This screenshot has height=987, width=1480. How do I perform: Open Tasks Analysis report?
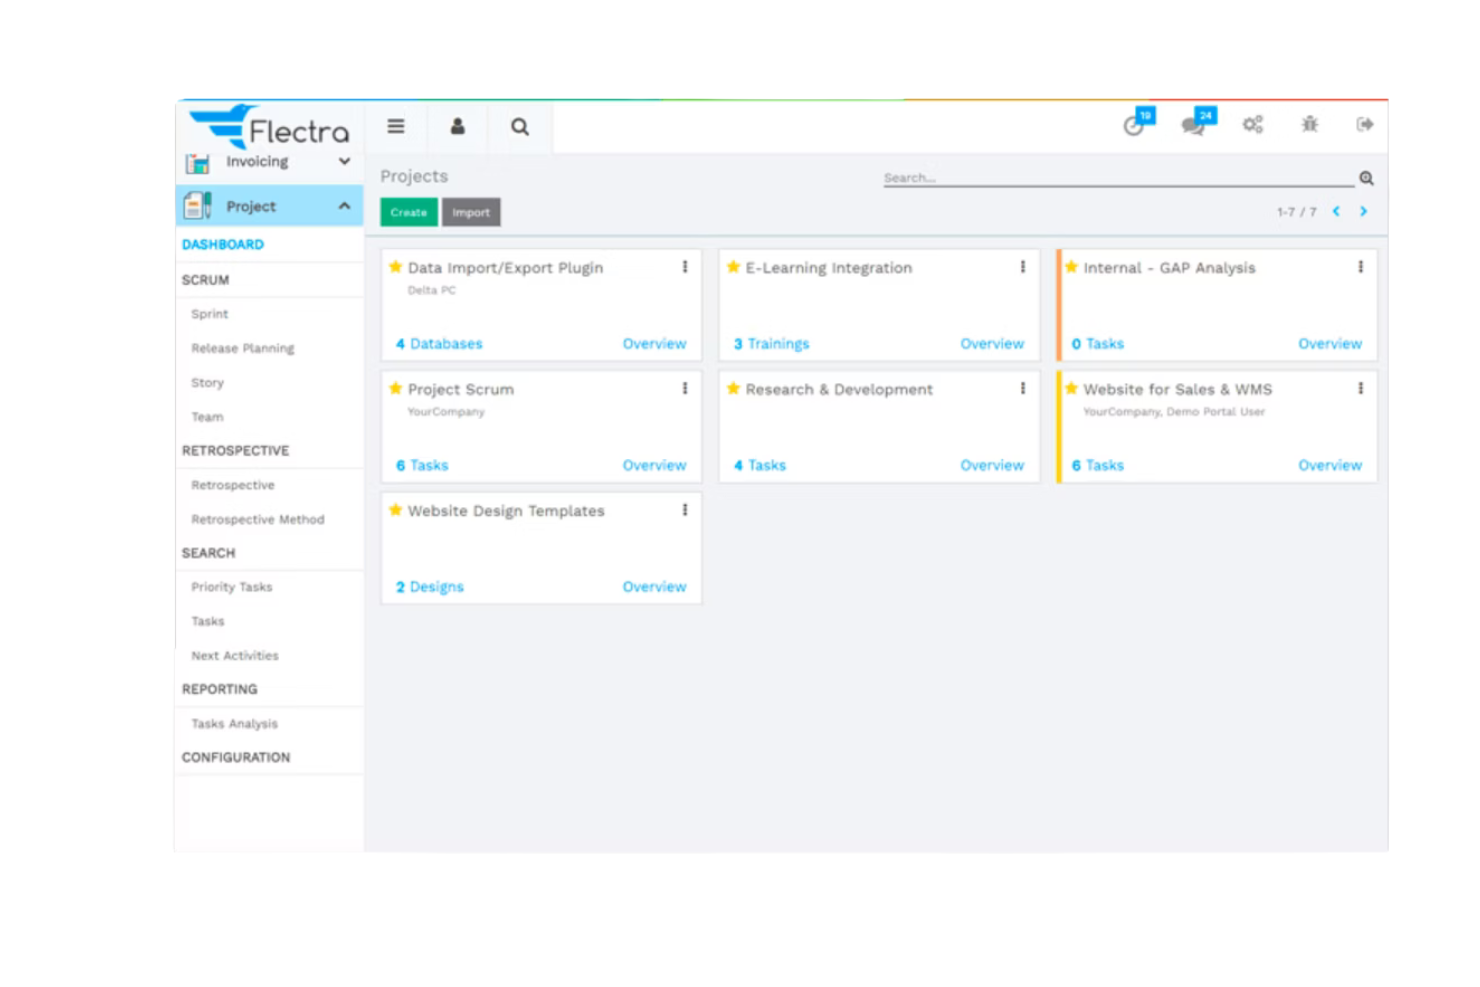[x=235, y=723]
